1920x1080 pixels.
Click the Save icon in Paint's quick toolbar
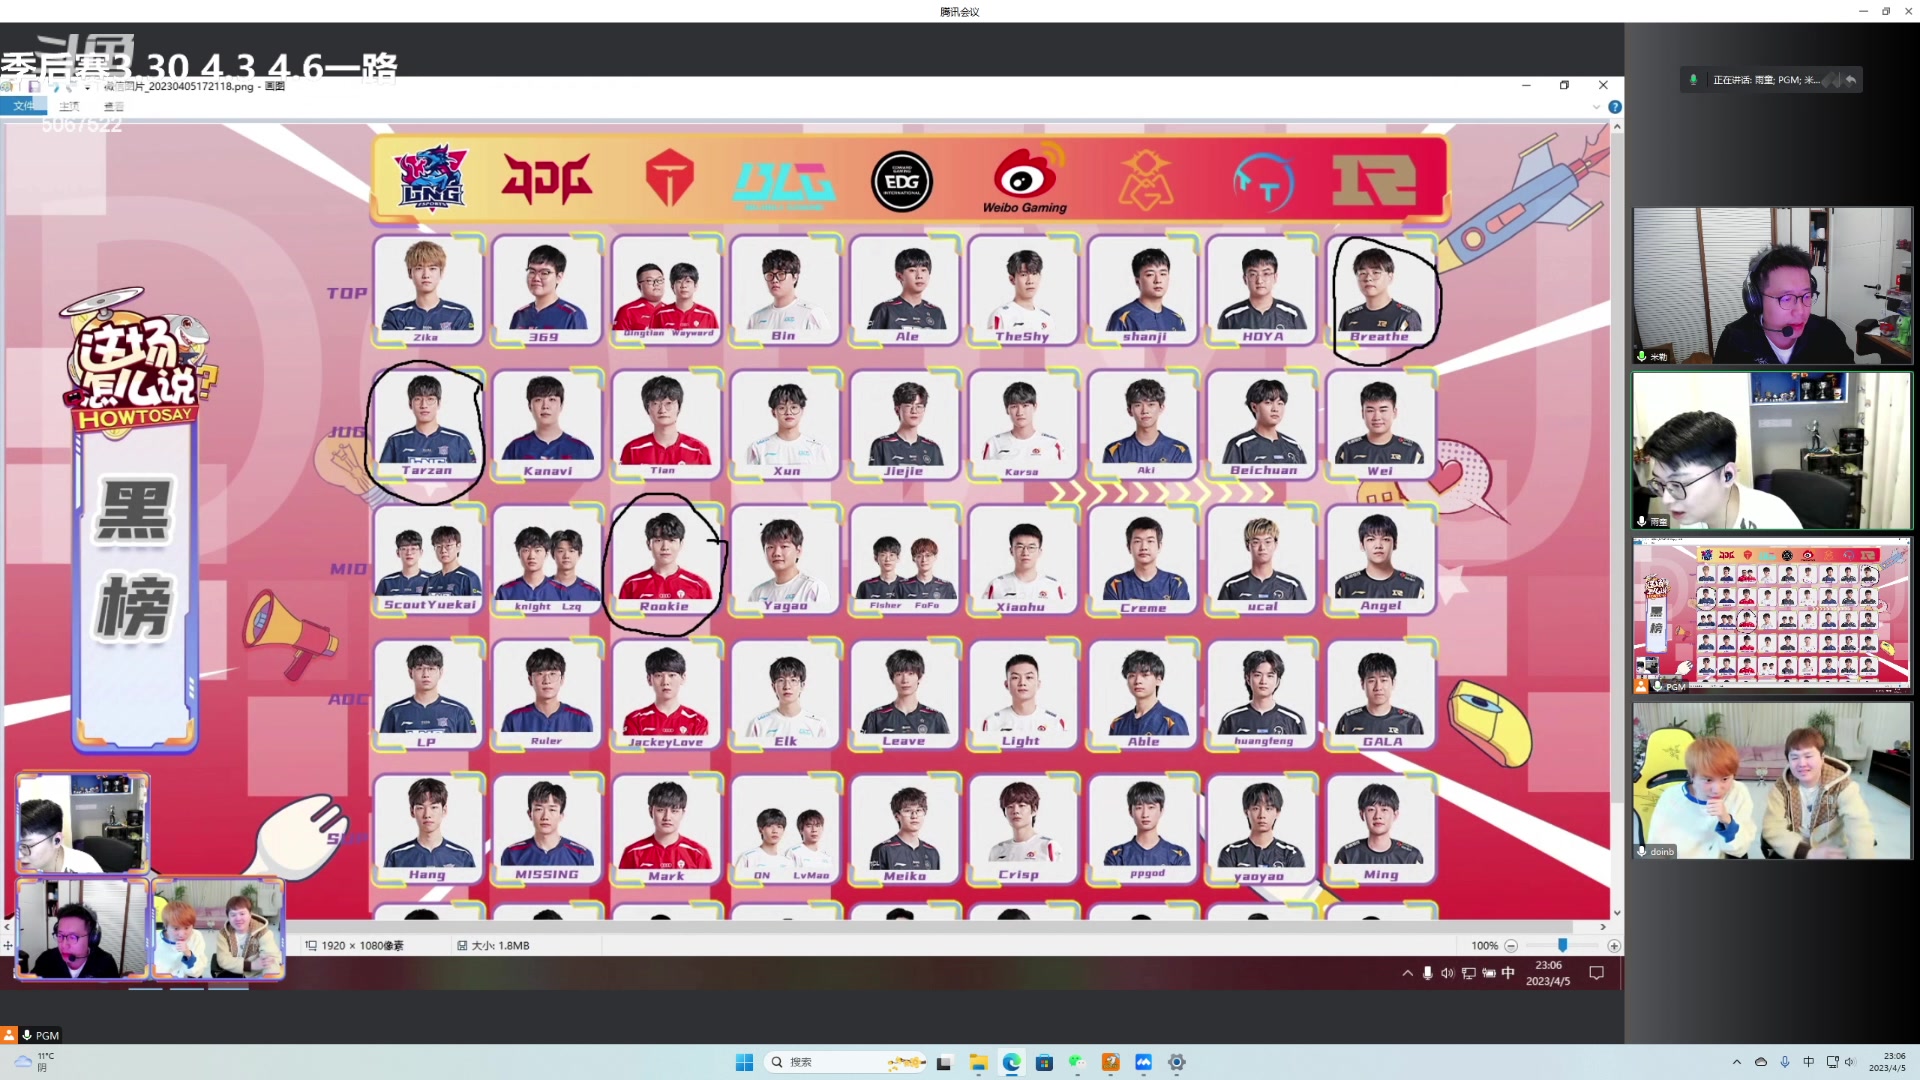point(34,86)
